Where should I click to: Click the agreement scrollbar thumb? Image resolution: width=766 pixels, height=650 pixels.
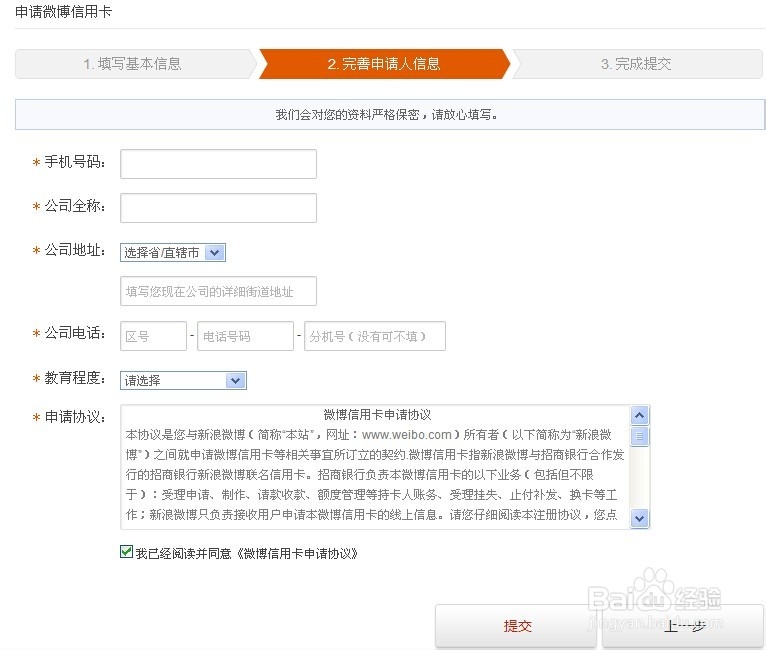(x=639, y=436)
